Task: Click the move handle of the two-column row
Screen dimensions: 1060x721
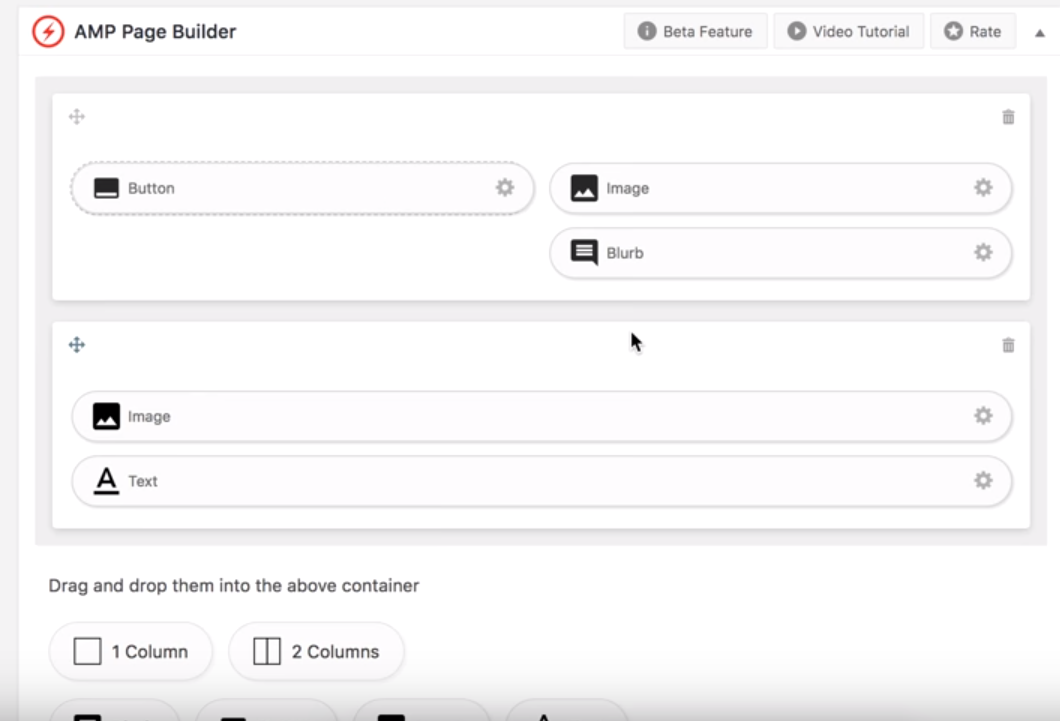Action: (x=77, y=117)
